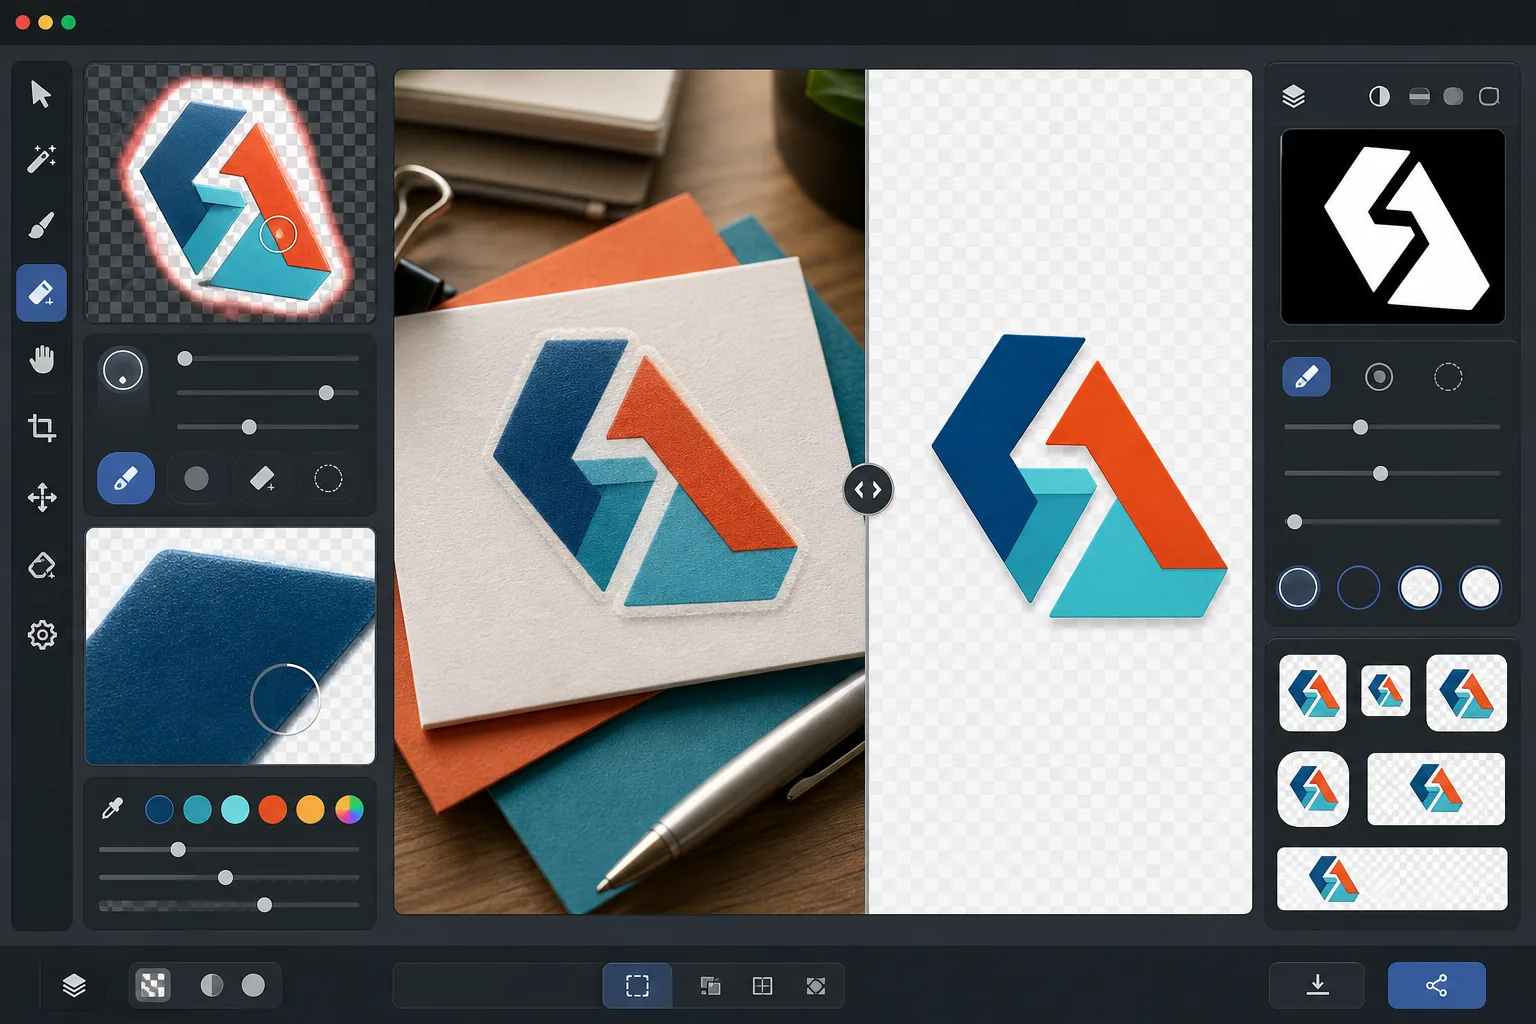Select the horizontal split mask view icon

tap(1419, 96)
